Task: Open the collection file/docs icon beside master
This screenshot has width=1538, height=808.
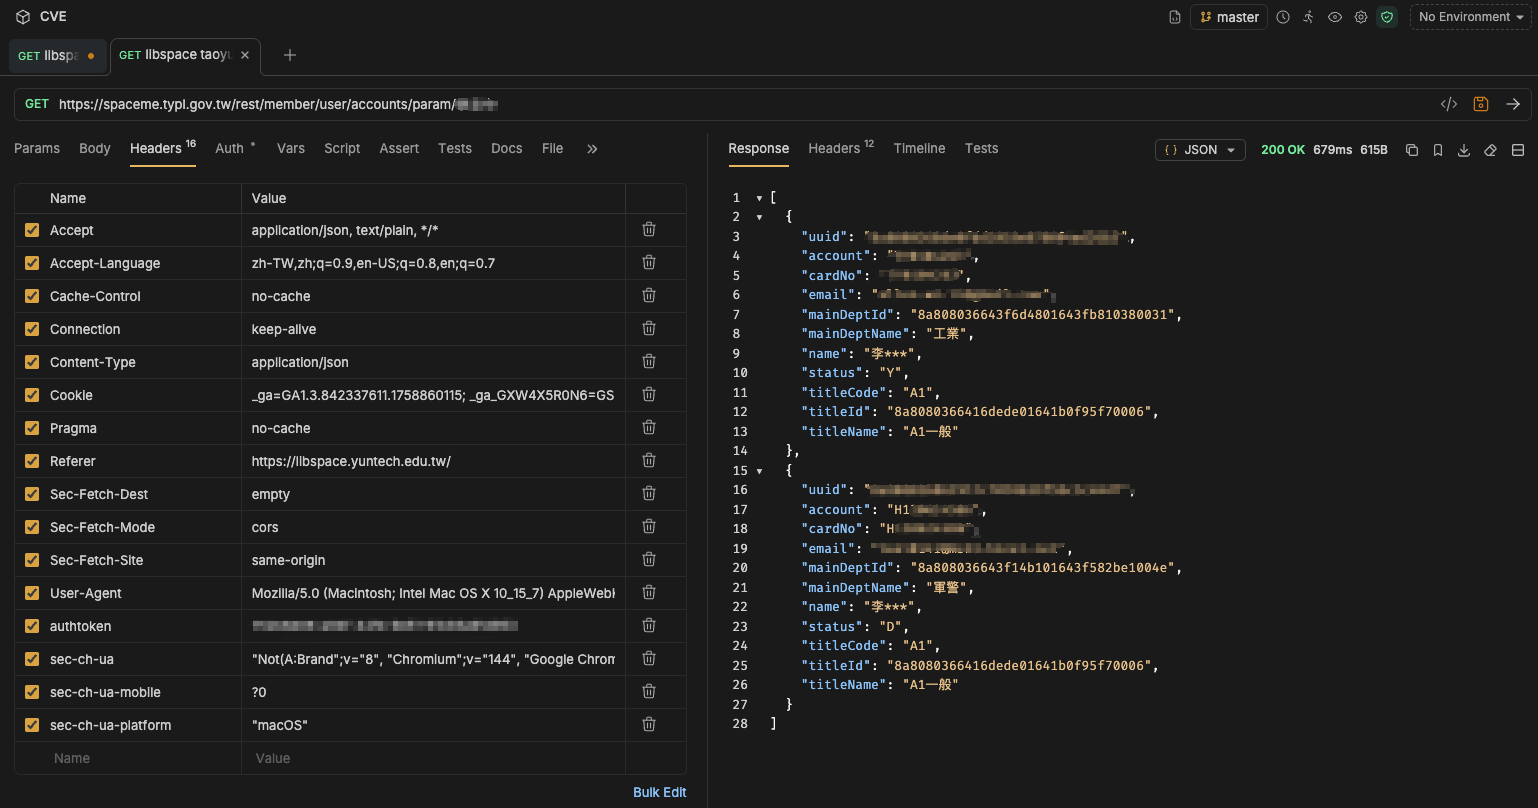Action: click(1175, 17)
